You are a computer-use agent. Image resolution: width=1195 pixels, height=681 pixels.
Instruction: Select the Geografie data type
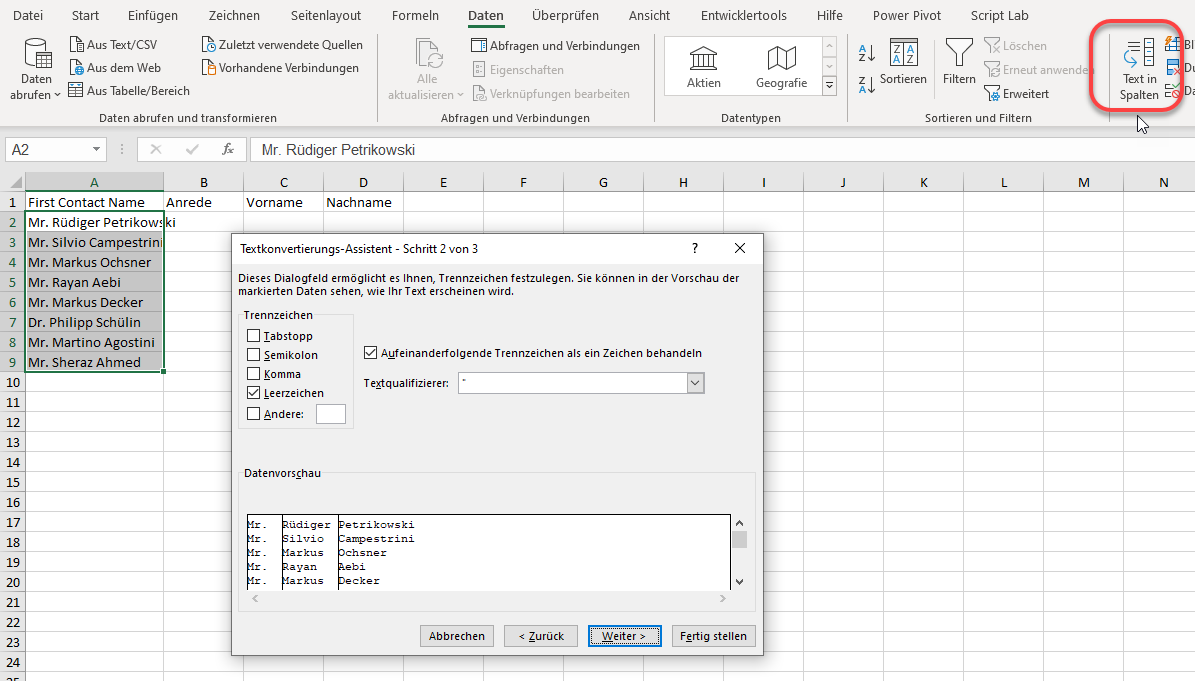coord(781,66)
